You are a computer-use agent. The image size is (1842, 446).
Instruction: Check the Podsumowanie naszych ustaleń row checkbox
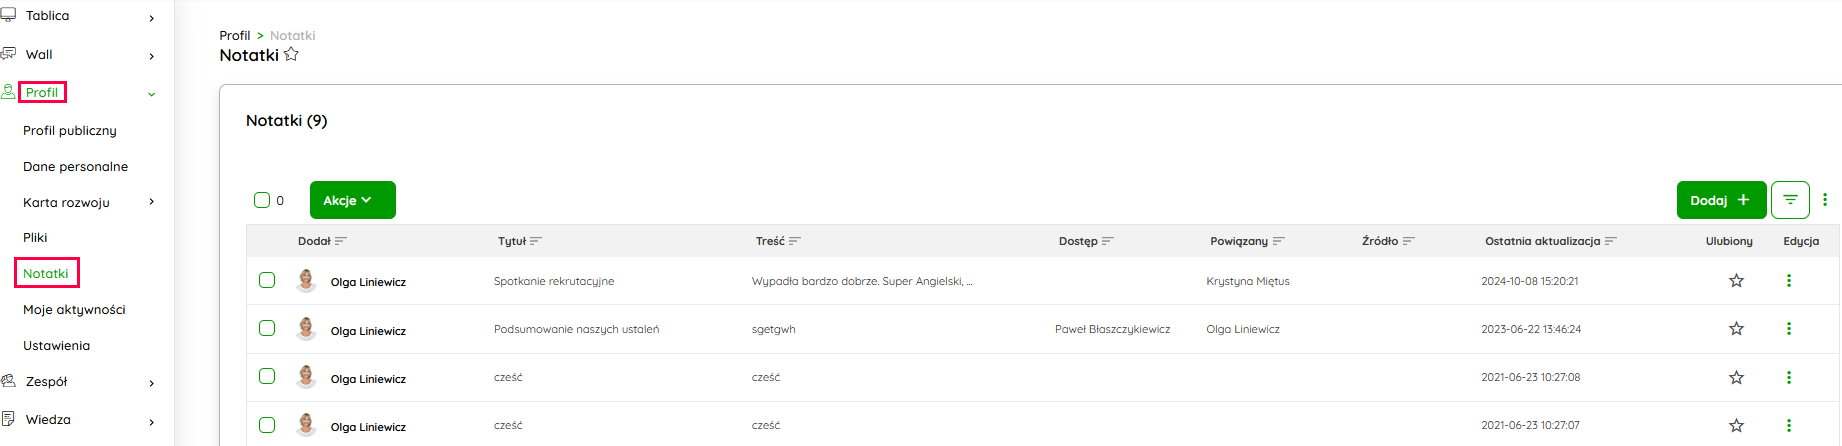267,328
